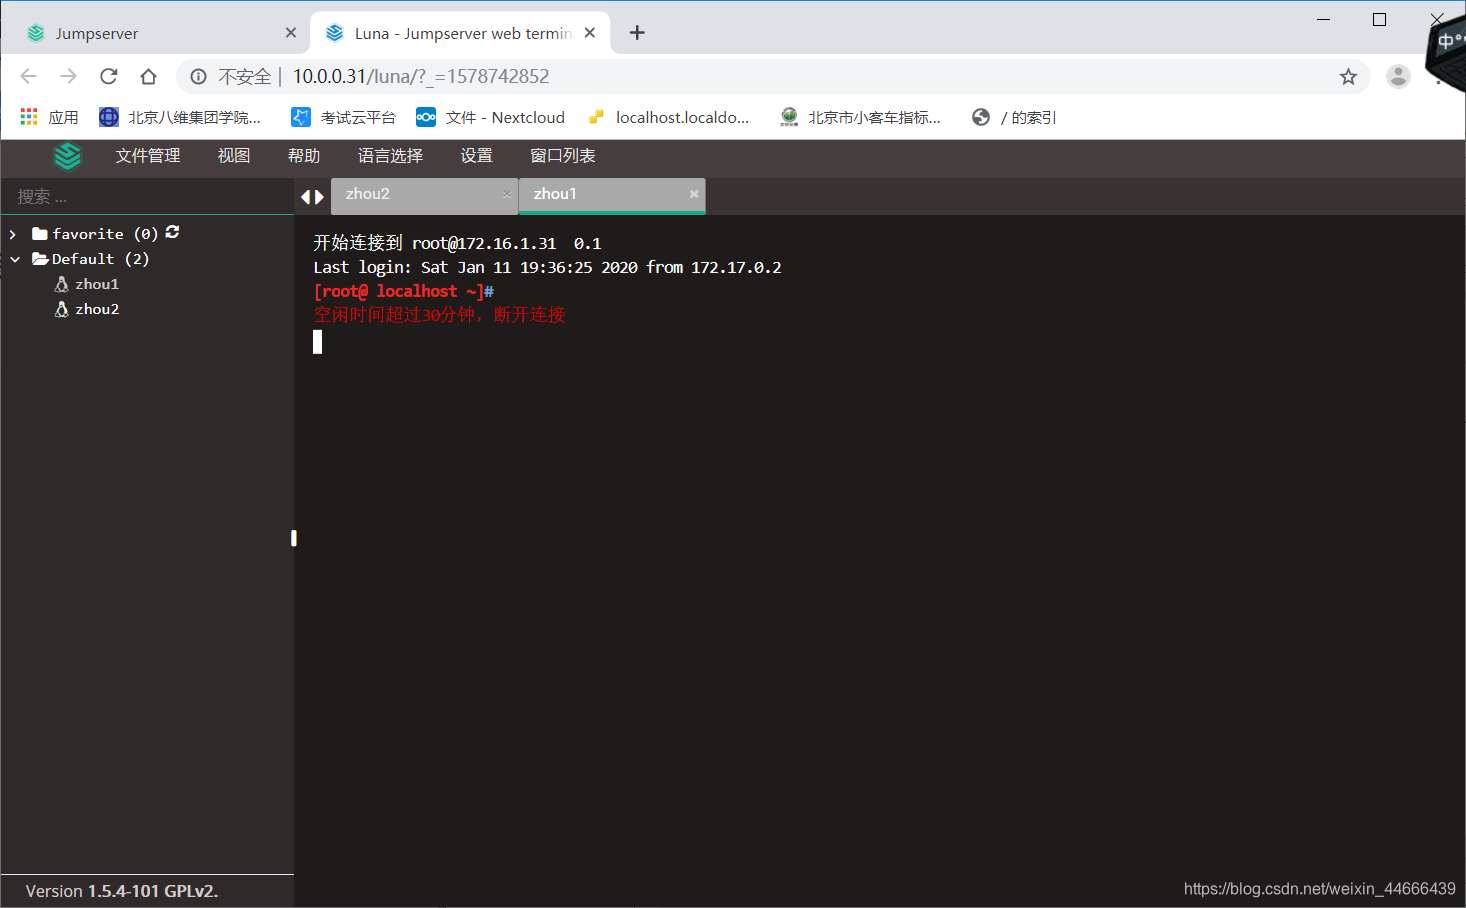The height and width of the screenshot is (908, 1466).
Task: Expand the favorite folder chevron
Action: [13, 234]
